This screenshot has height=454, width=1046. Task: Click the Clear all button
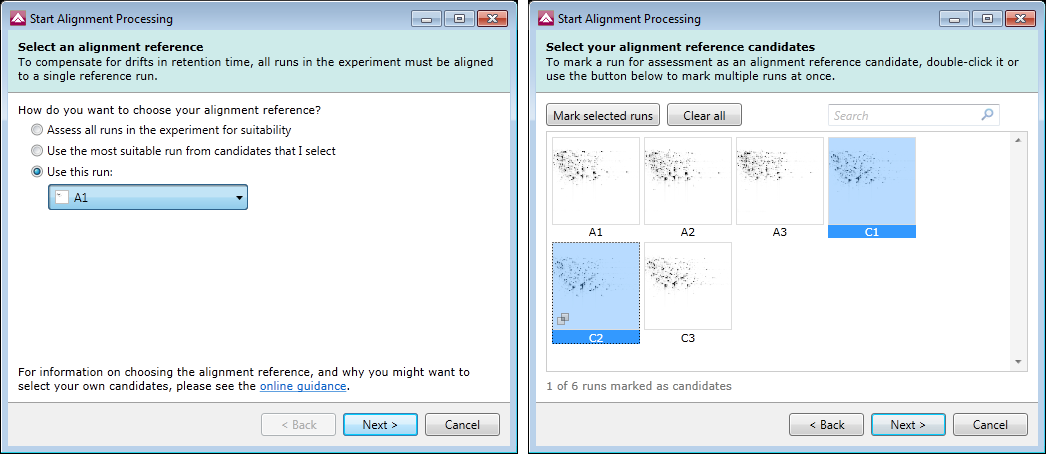click(704, 115)
